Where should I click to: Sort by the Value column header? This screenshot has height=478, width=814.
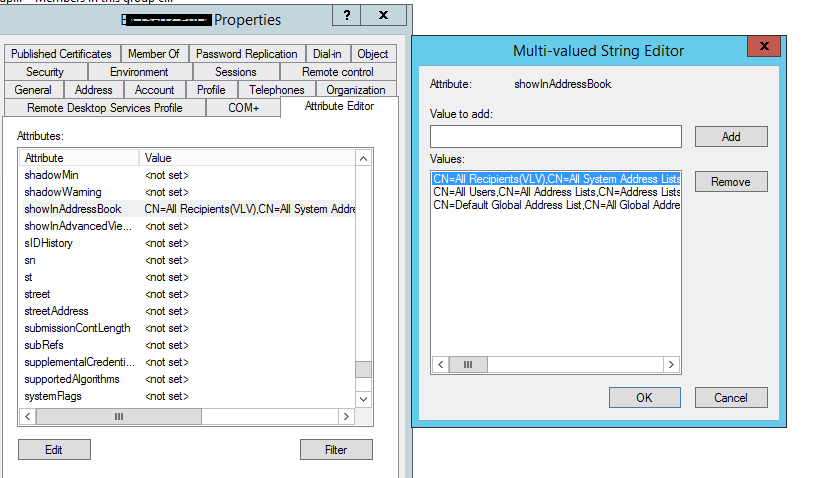[247, 158]
